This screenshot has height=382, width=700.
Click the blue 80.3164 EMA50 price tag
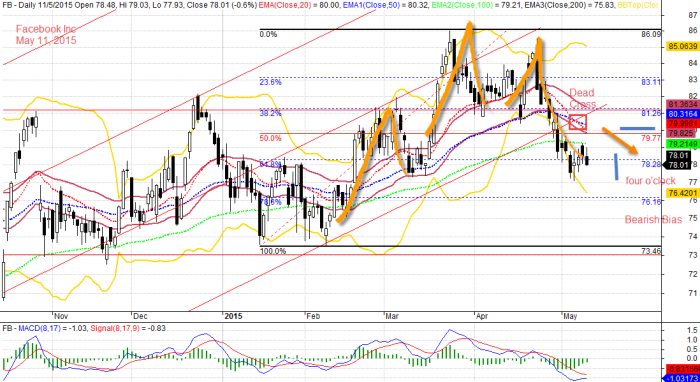coord(682,113)
